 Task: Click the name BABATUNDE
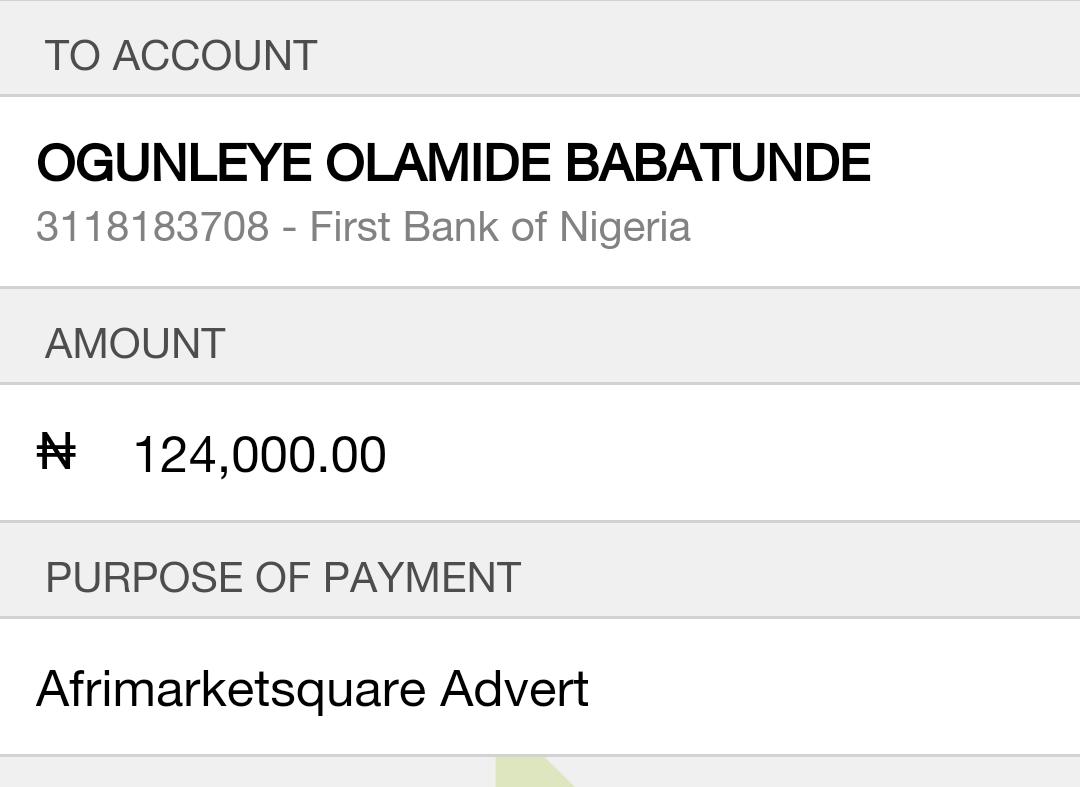point(718,163)
